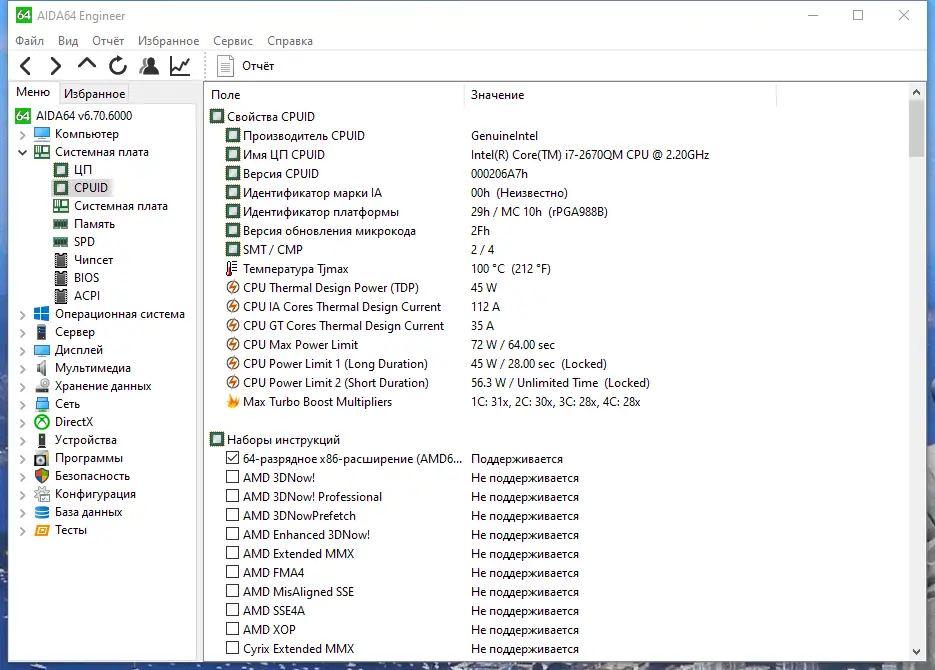Click the forward navigation arrow icon
Viewport: 935px width, 670px height.
[55, 65]
